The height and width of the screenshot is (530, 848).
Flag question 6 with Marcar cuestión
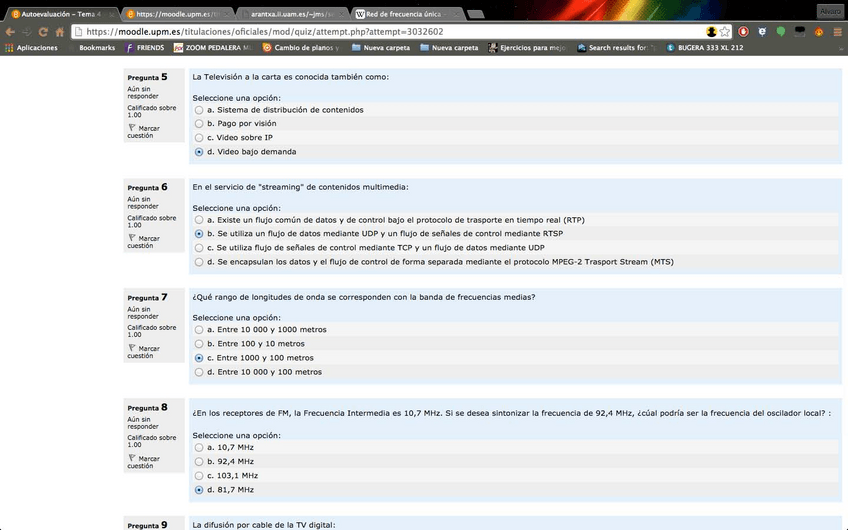pos(144,242)
